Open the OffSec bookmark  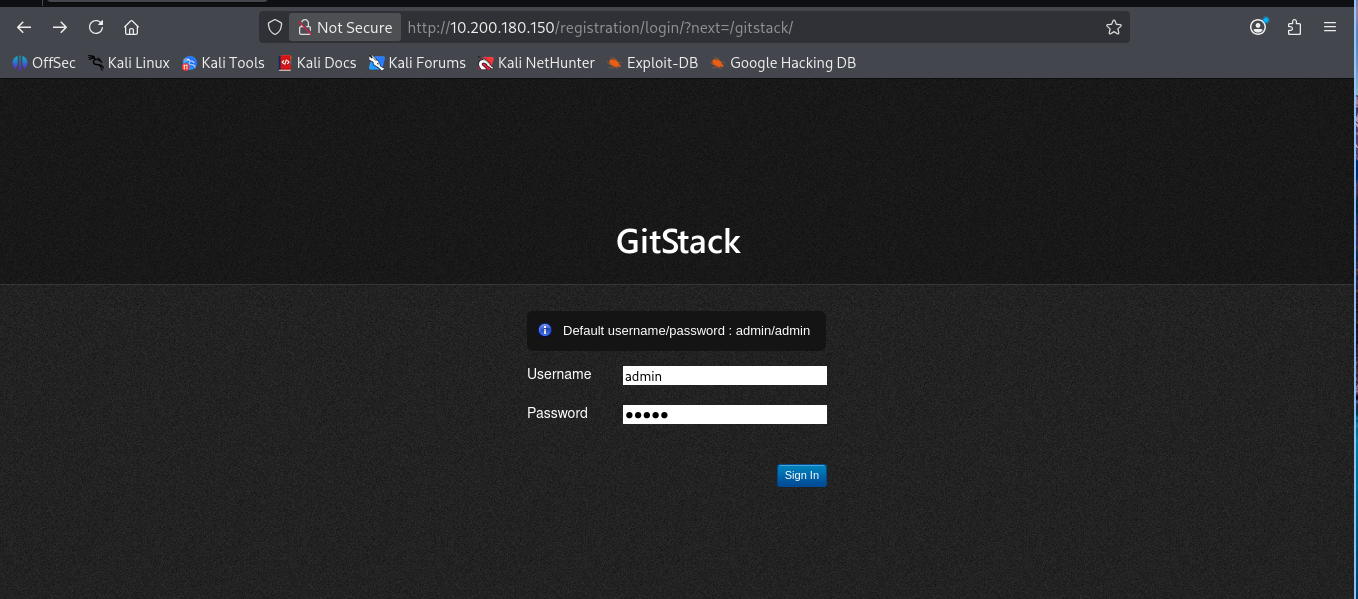coord(44,62)
